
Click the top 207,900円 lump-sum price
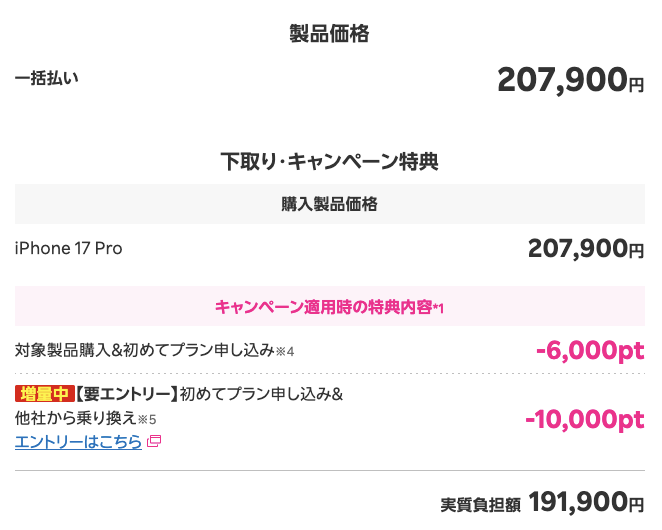pyautogui.click(x=571, y=80)
